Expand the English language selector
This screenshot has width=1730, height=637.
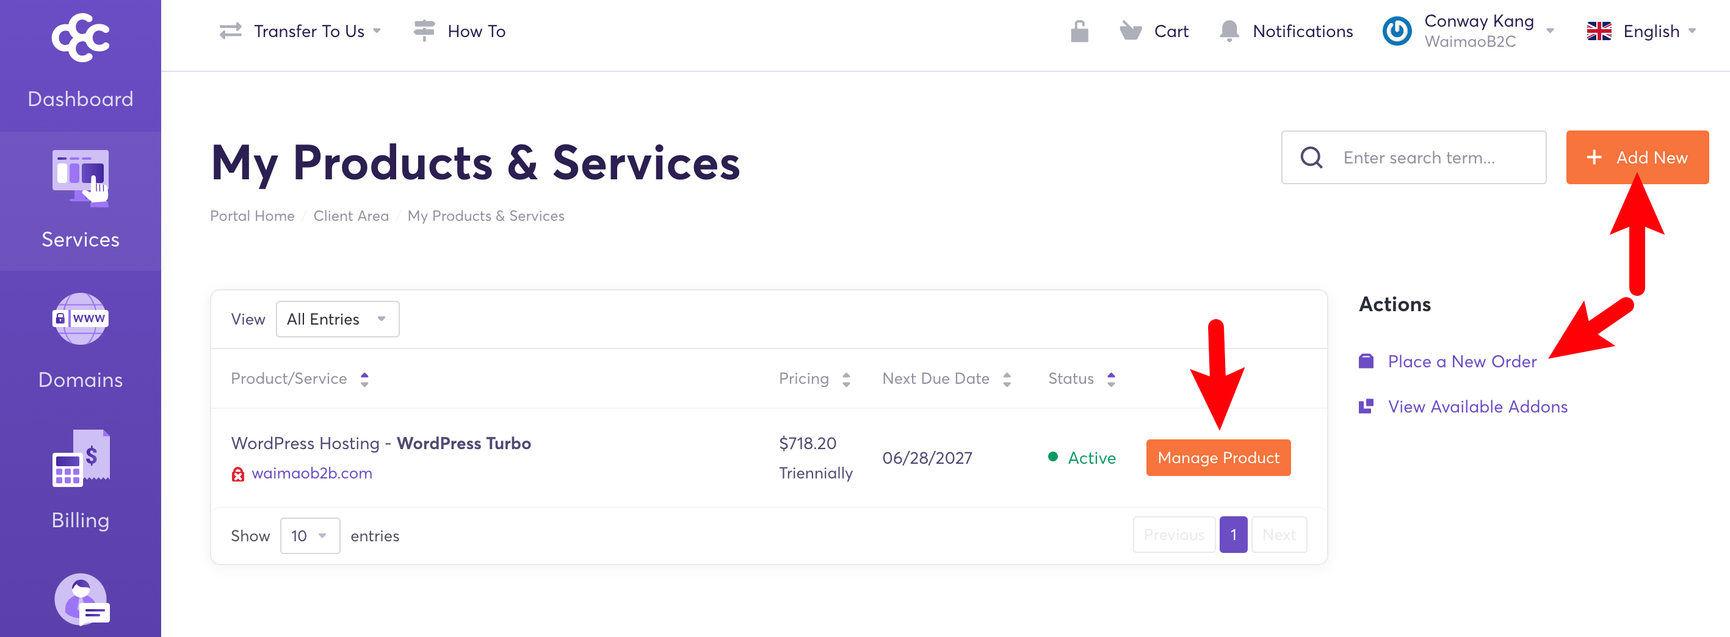click(1641, 30)
